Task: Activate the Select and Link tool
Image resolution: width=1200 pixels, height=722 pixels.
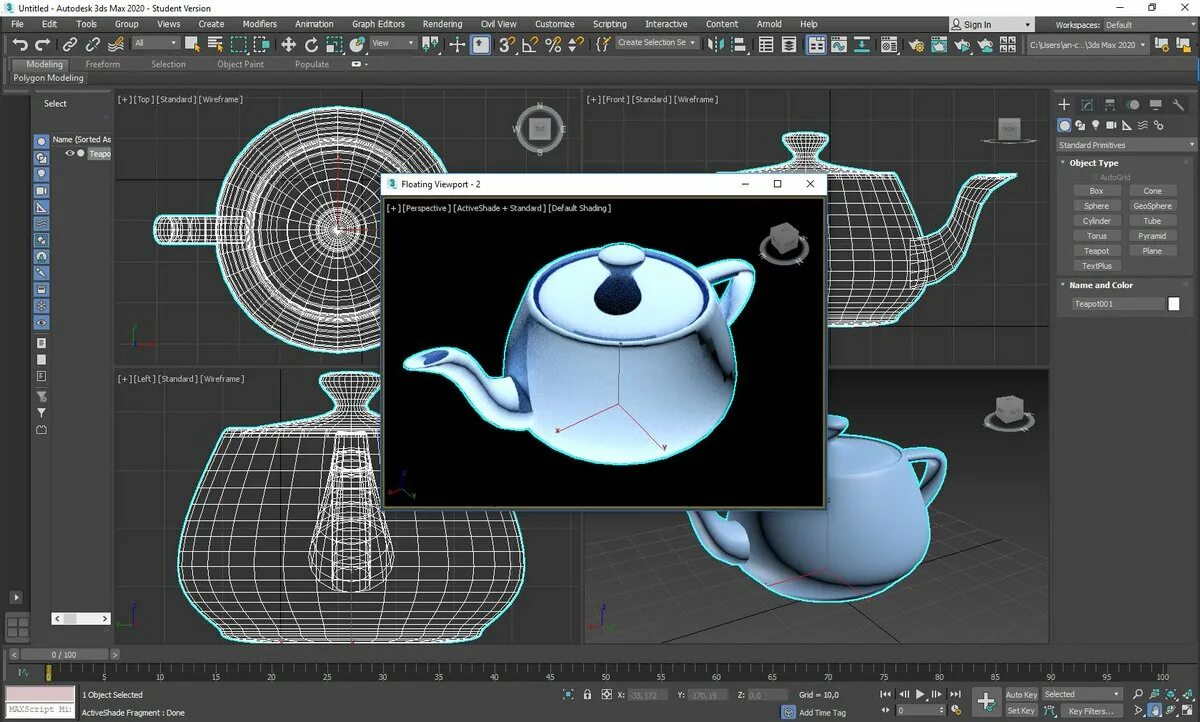Action: pyautogui.click(x=70, y=44)
